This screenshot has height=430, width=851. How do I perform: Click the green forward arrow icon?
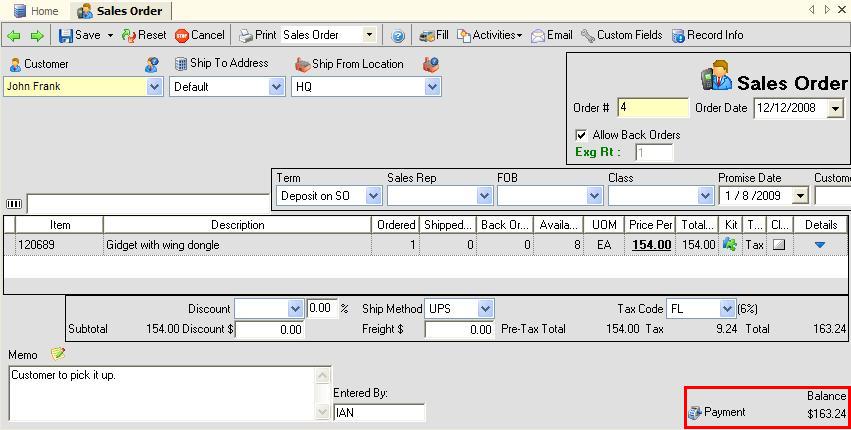pyautogui.click(x=37, y=35)
